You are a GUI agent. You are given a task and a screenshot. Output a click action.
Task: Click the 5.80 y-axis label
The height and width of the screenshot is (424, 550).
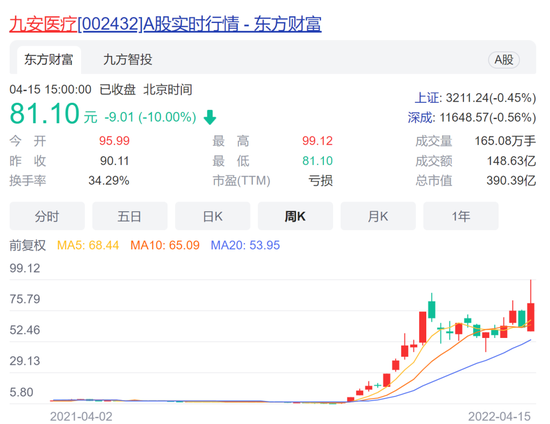pos(21,392)
